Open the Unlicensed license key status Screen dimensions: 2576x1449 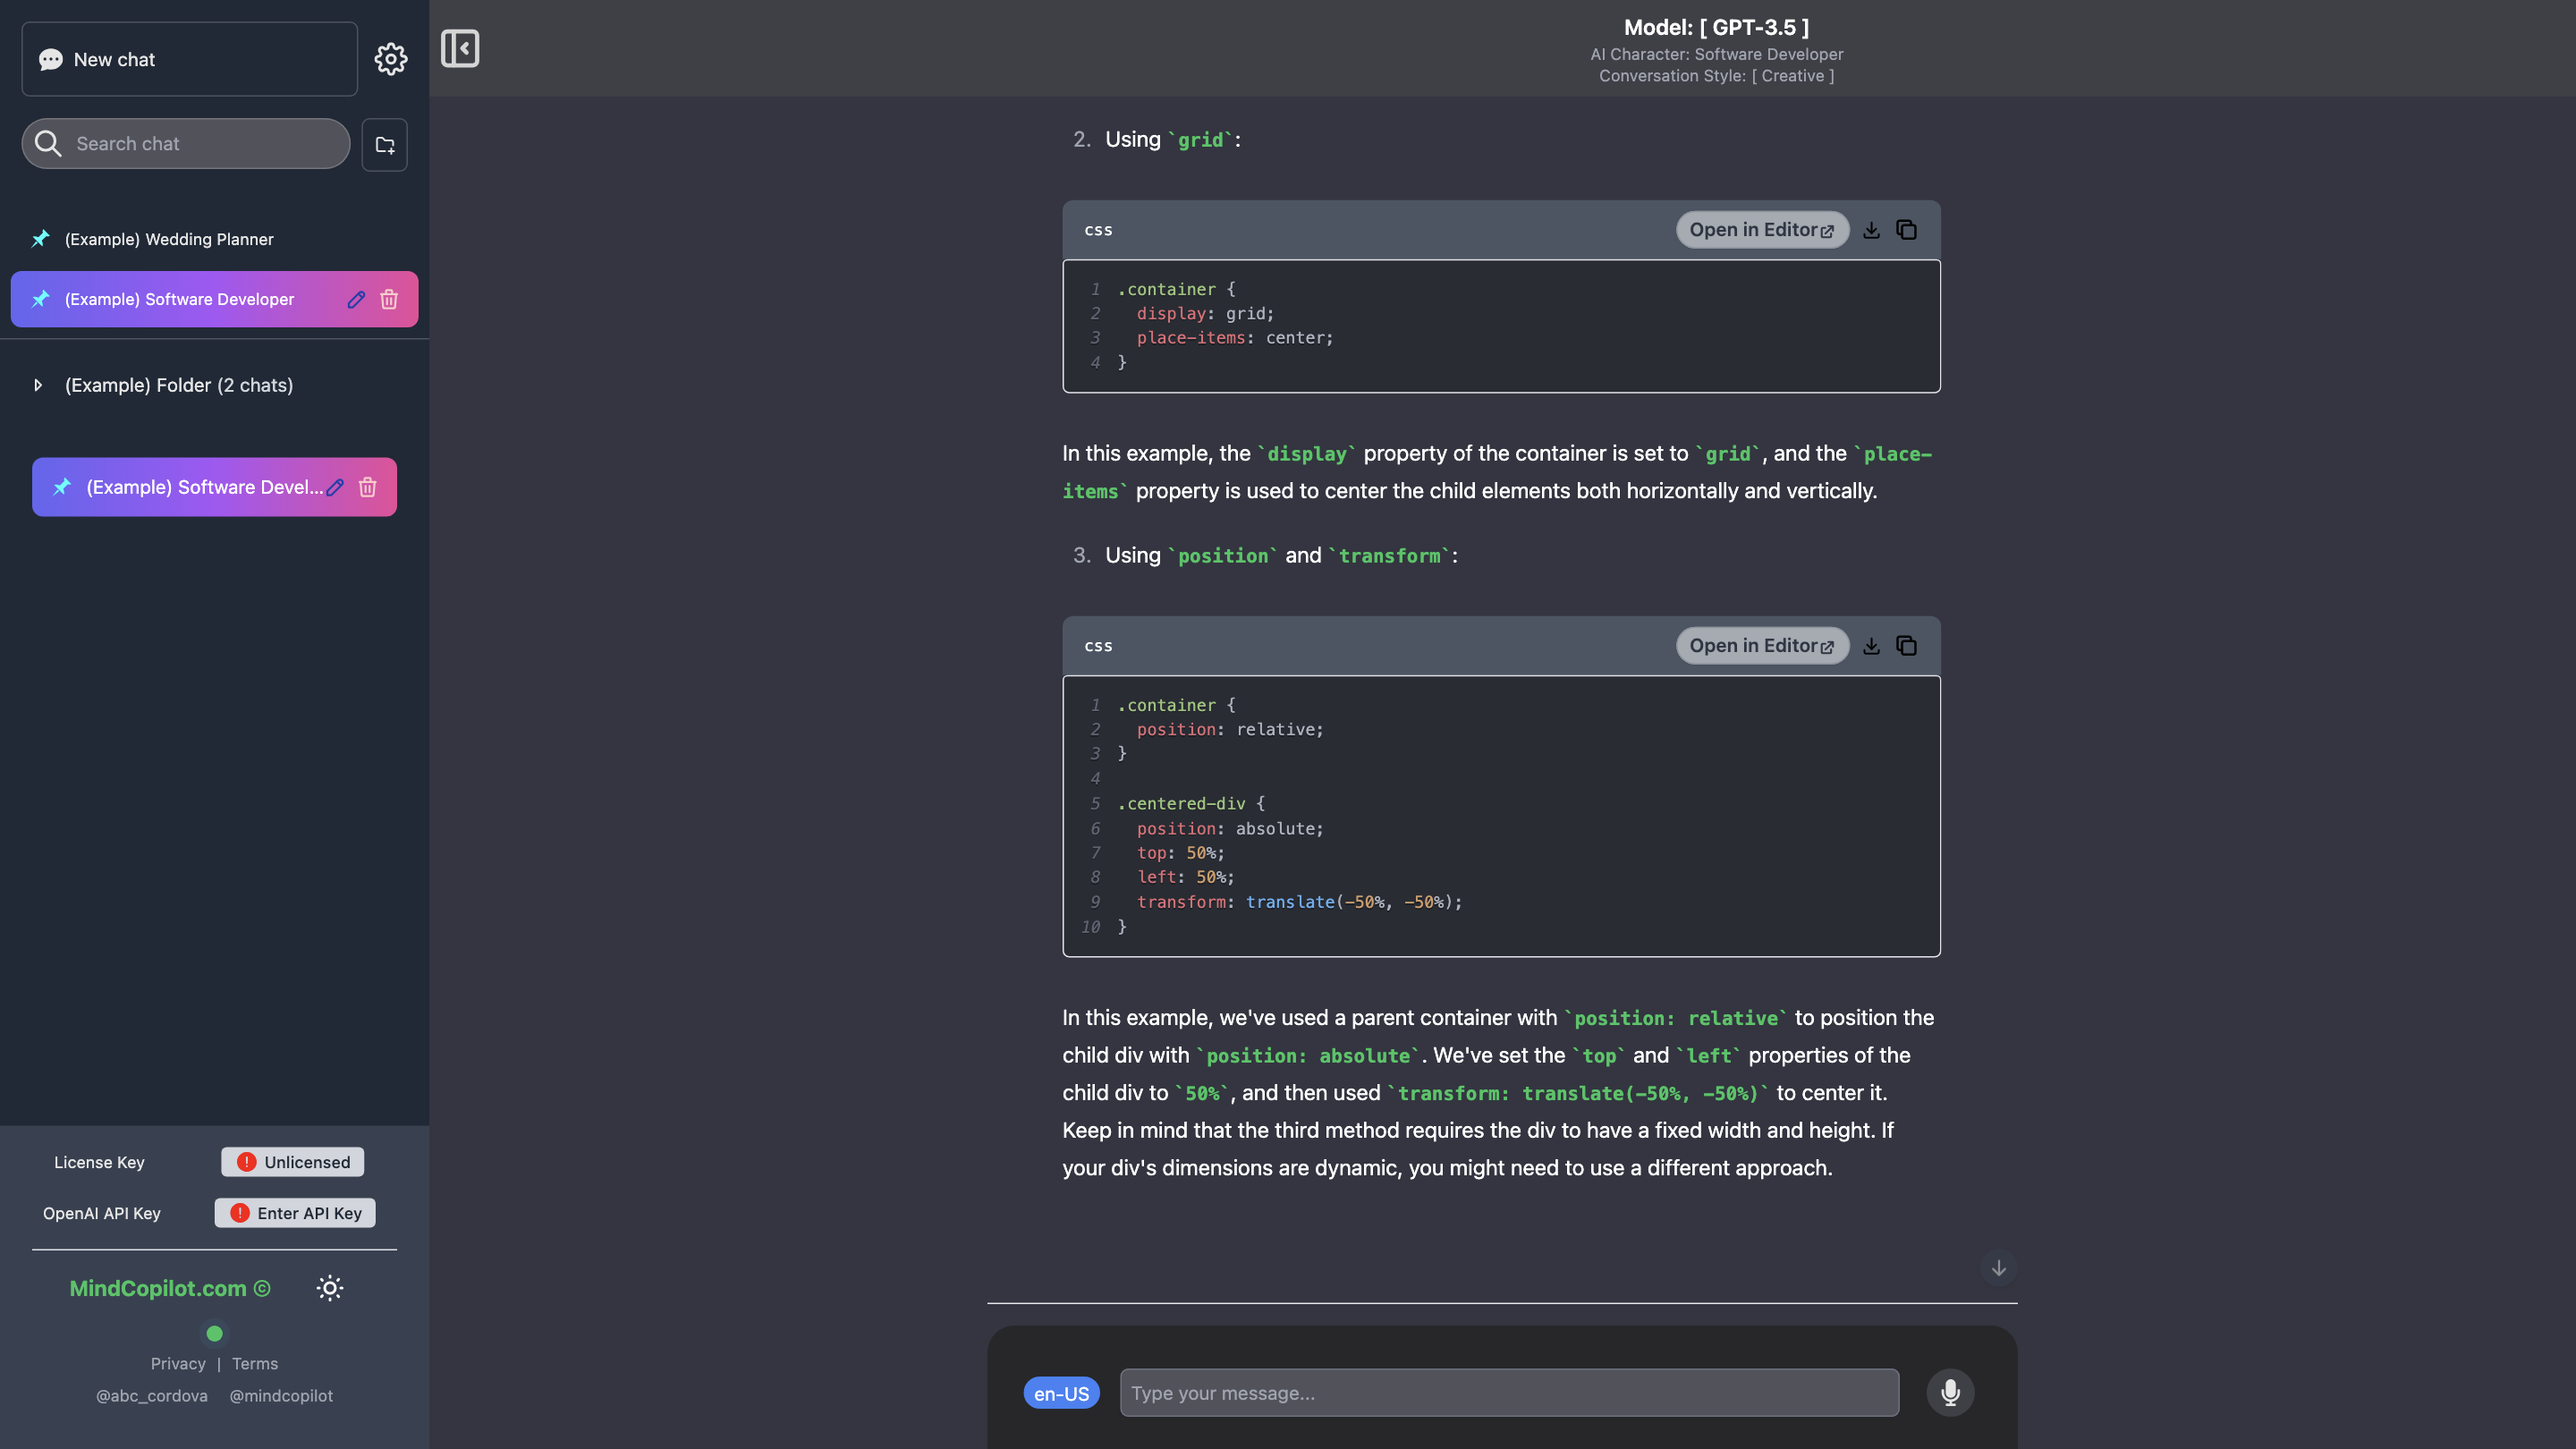pyautogui.click(x=292, y=1162)
